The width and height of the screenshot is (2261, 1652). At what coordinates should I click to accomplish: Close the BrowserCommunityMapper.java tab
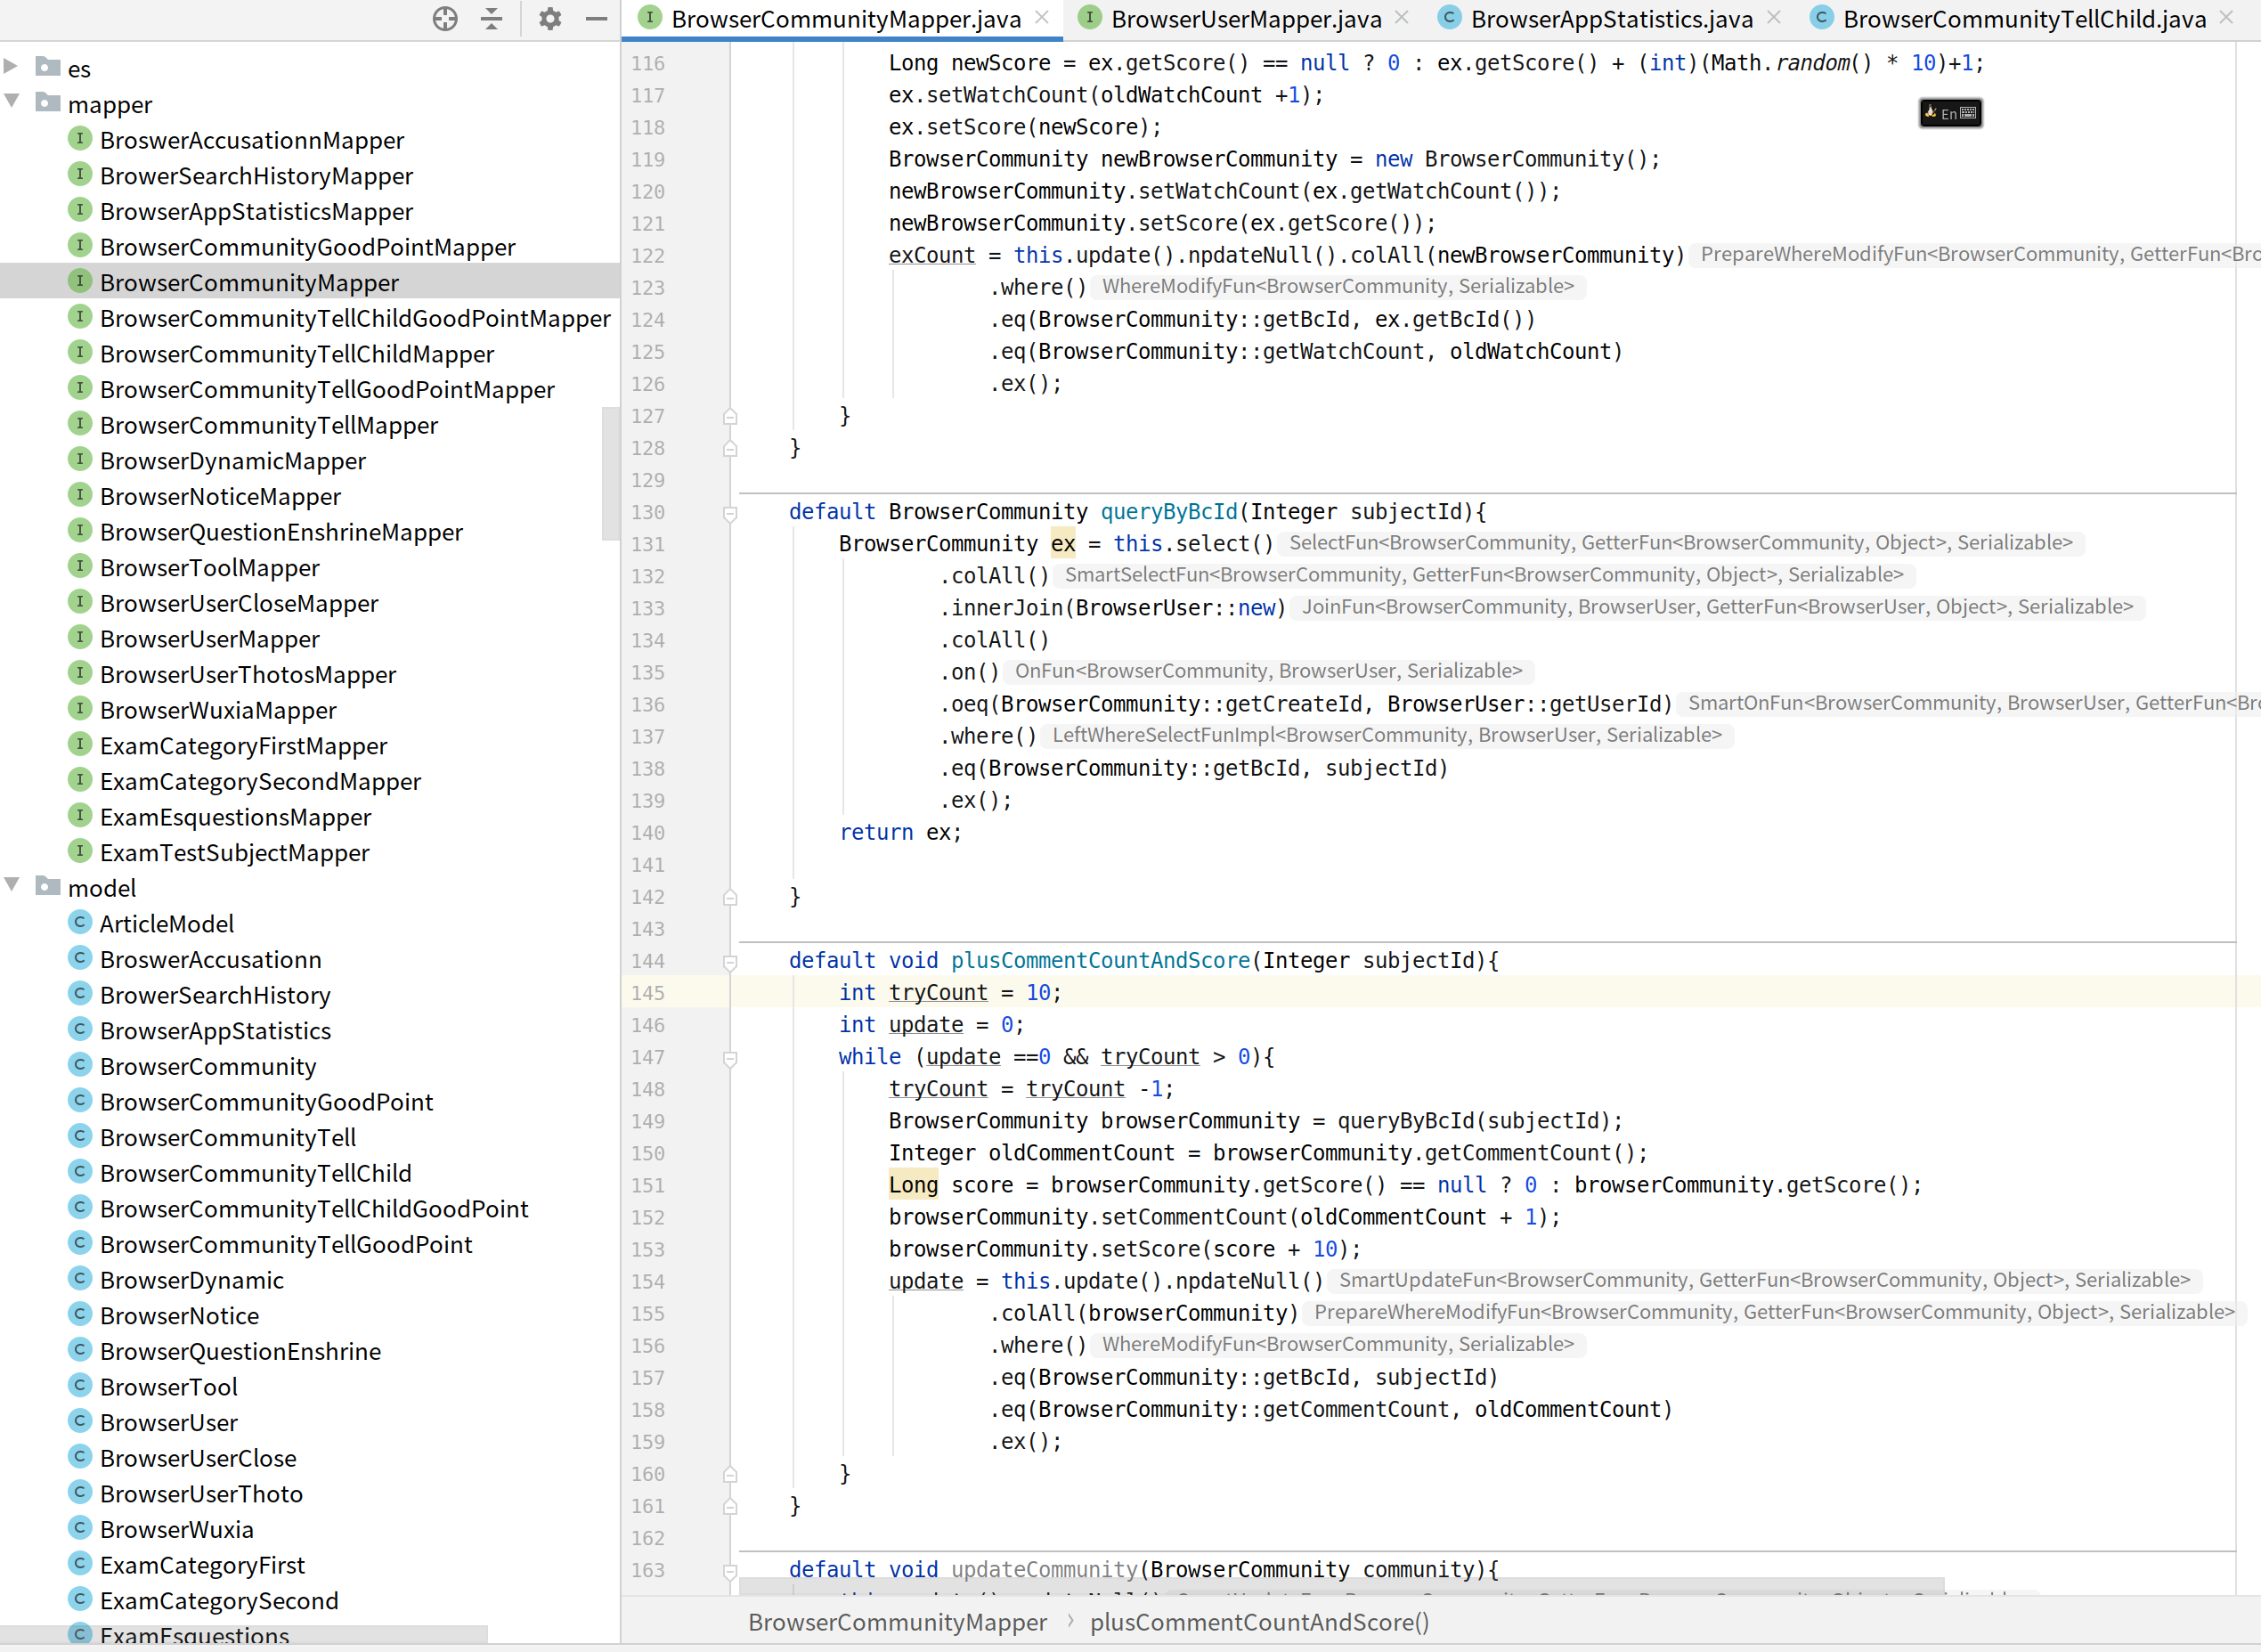click(x=1042, y=18)
